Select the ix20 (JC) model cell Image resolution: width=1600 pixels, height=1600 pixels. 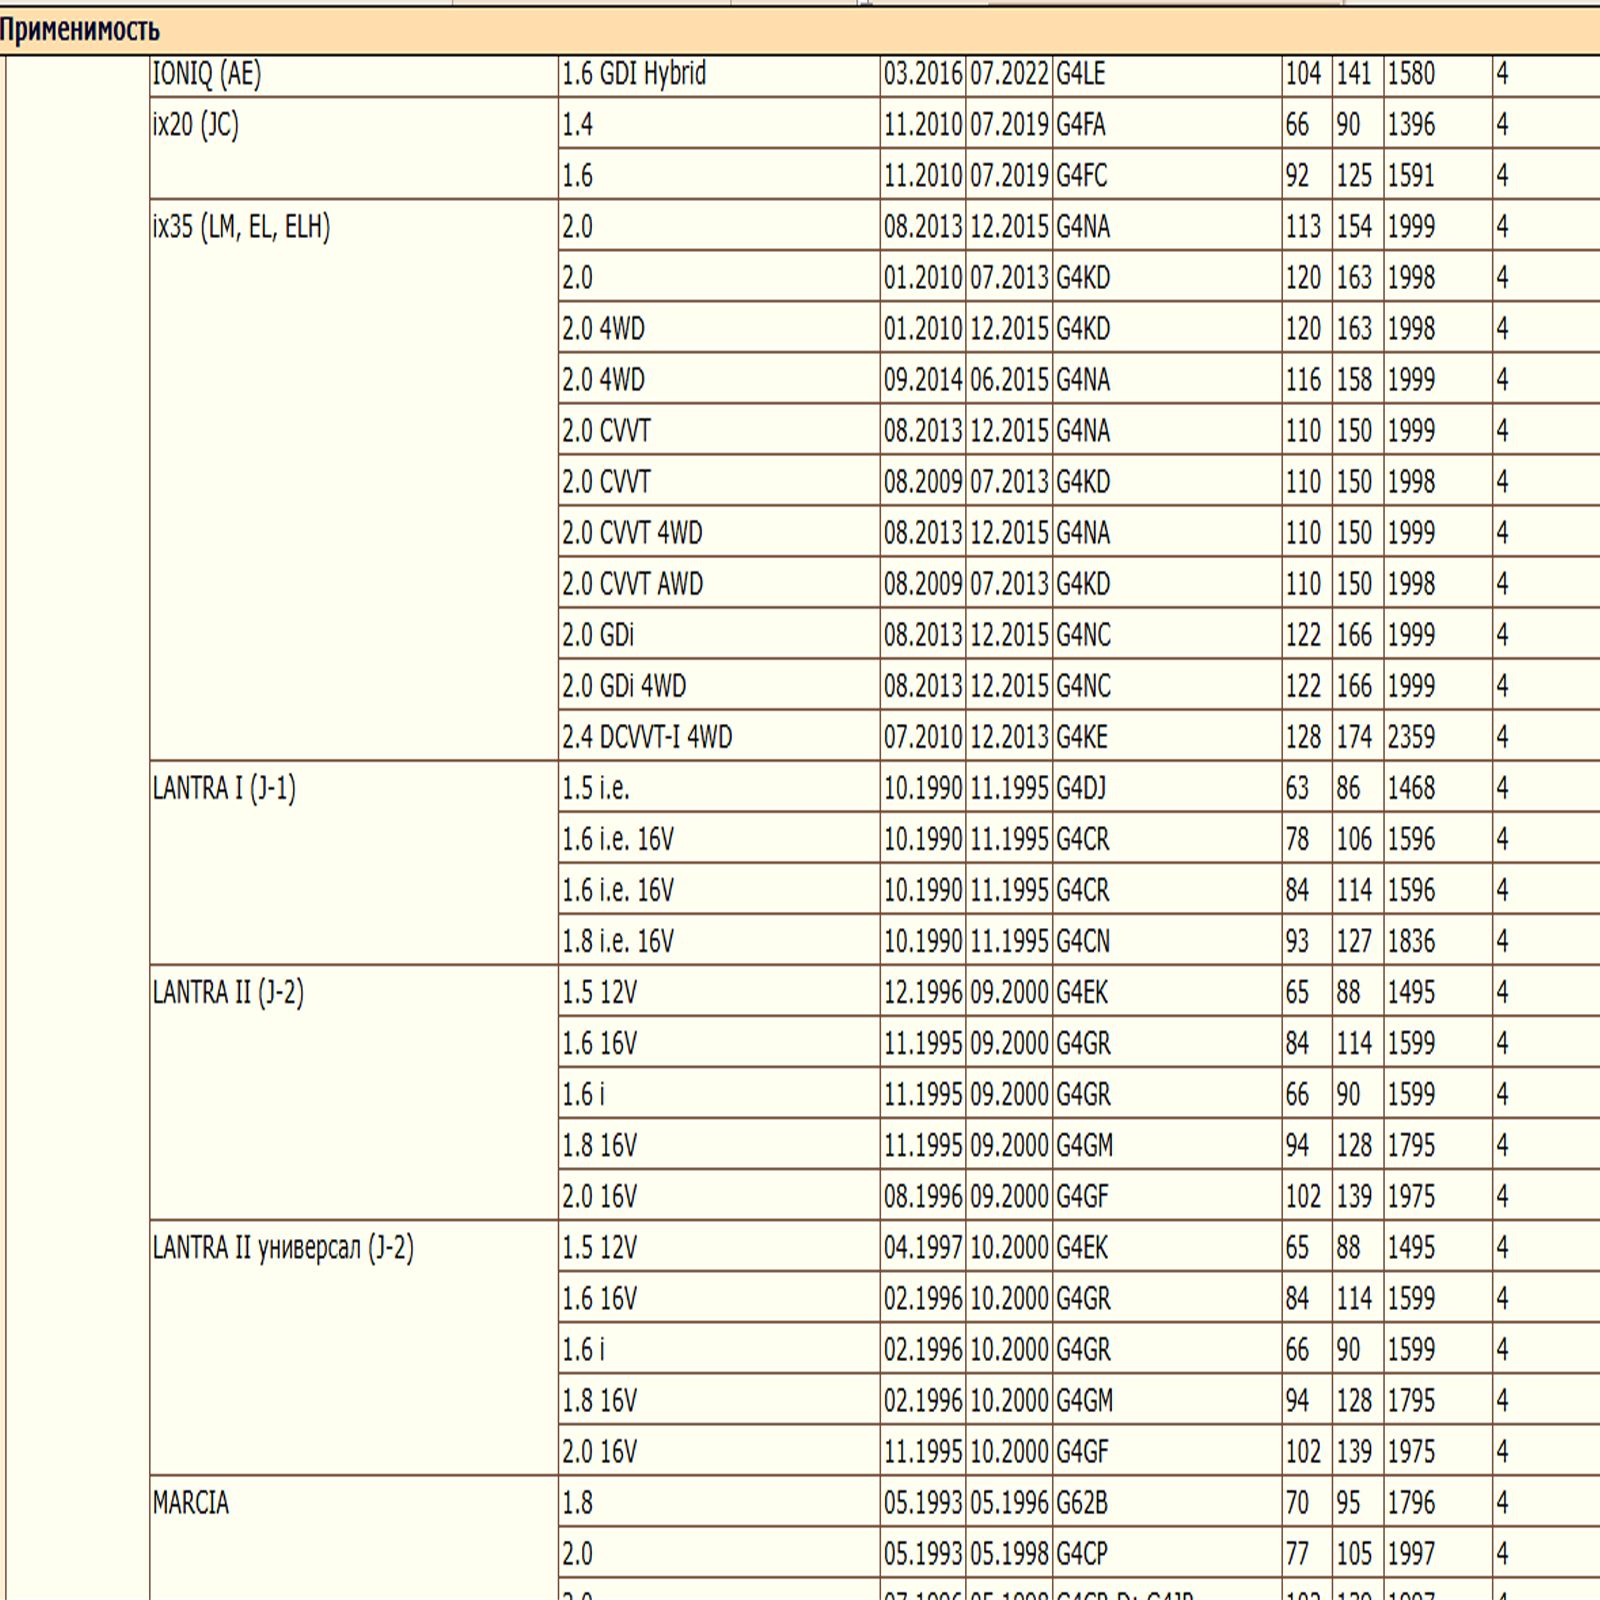tap(196, 126)
